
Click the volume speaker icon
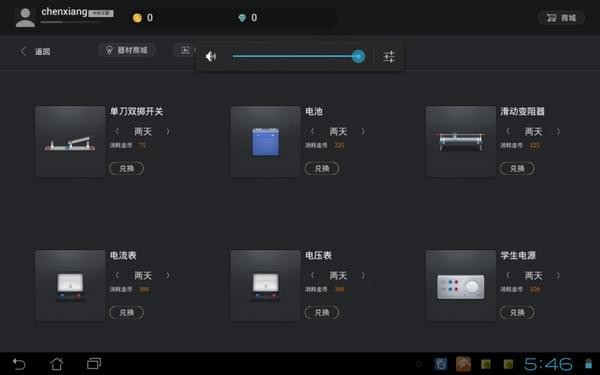tap(211, 57)
